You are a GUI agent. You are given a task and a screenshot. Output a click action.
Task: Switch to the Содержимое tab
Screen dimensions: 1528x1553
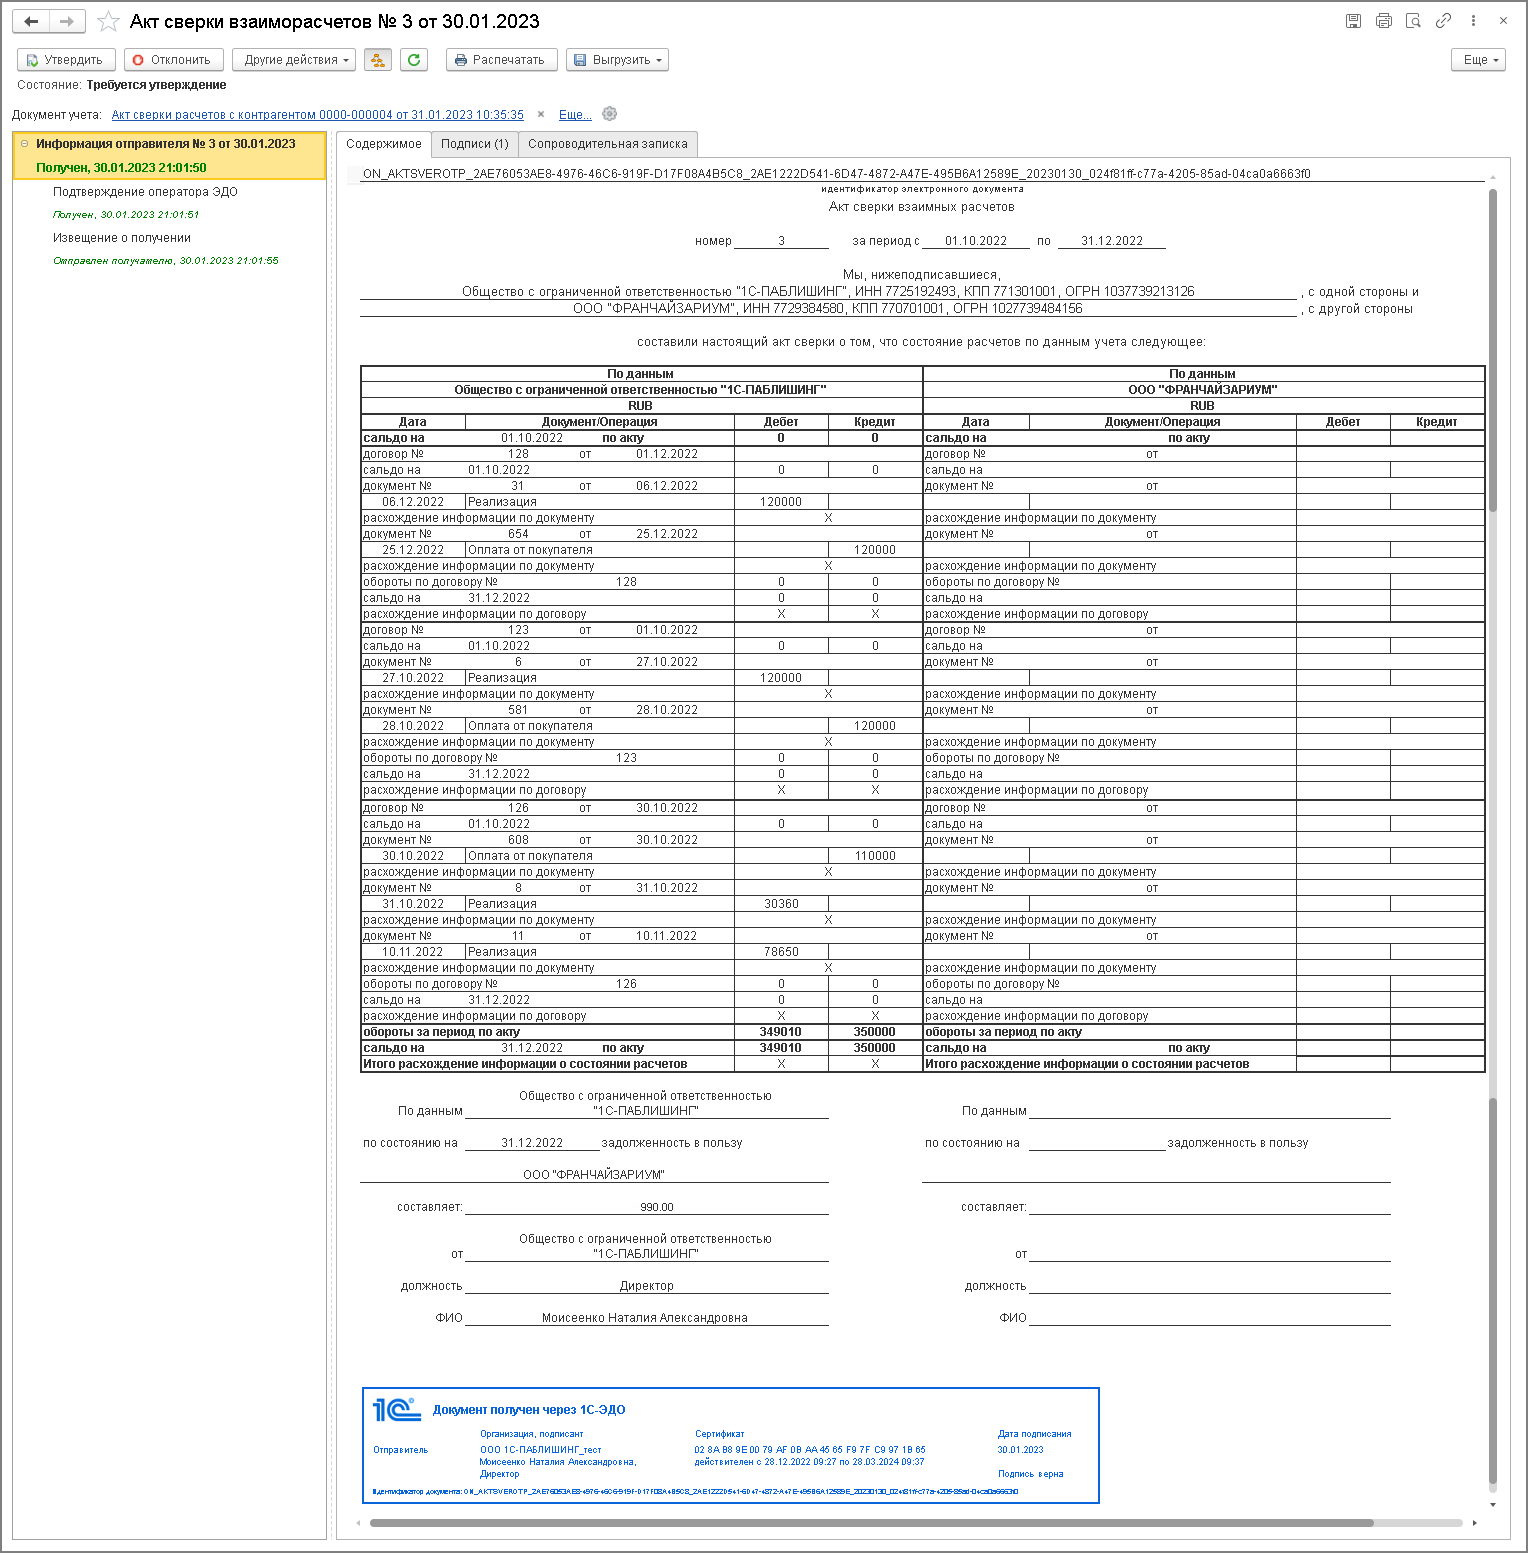tap(384, 144)
